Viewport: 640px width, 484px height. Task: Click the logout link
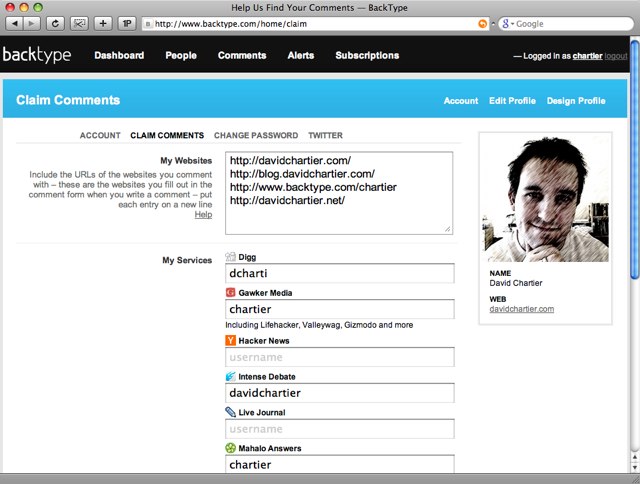coord(616,56)
